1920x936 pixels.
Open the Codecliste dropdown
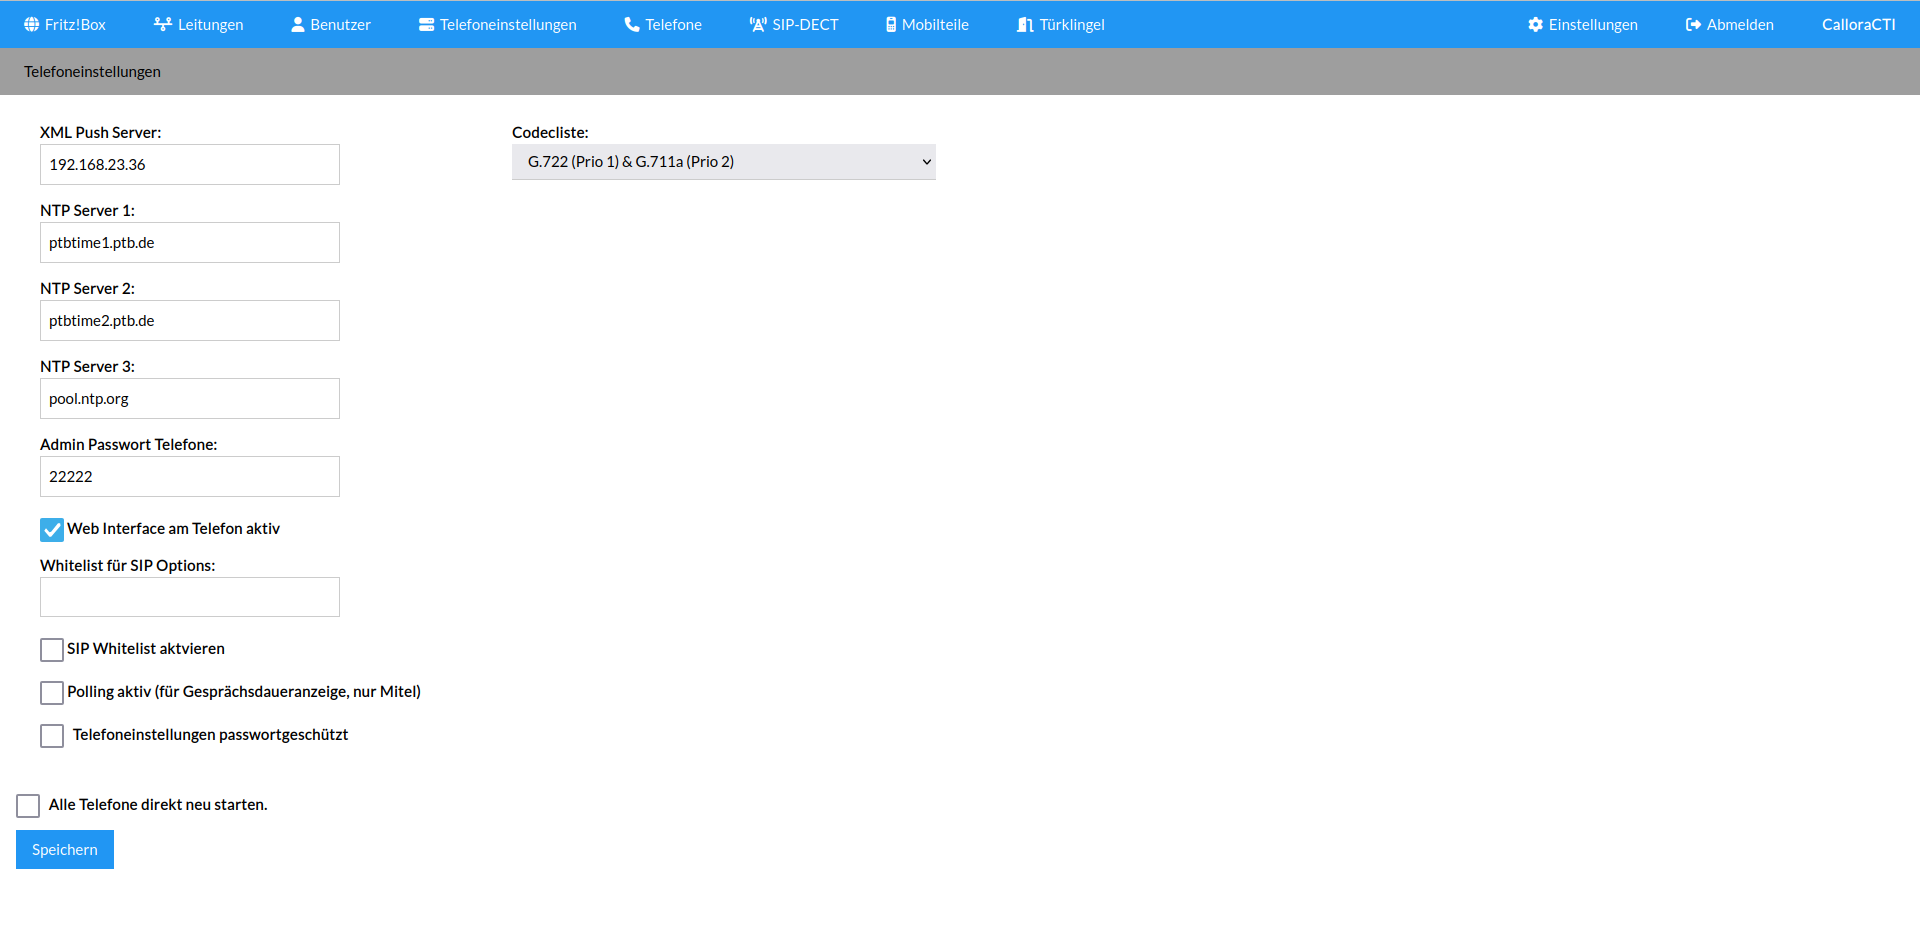[724, 162]
